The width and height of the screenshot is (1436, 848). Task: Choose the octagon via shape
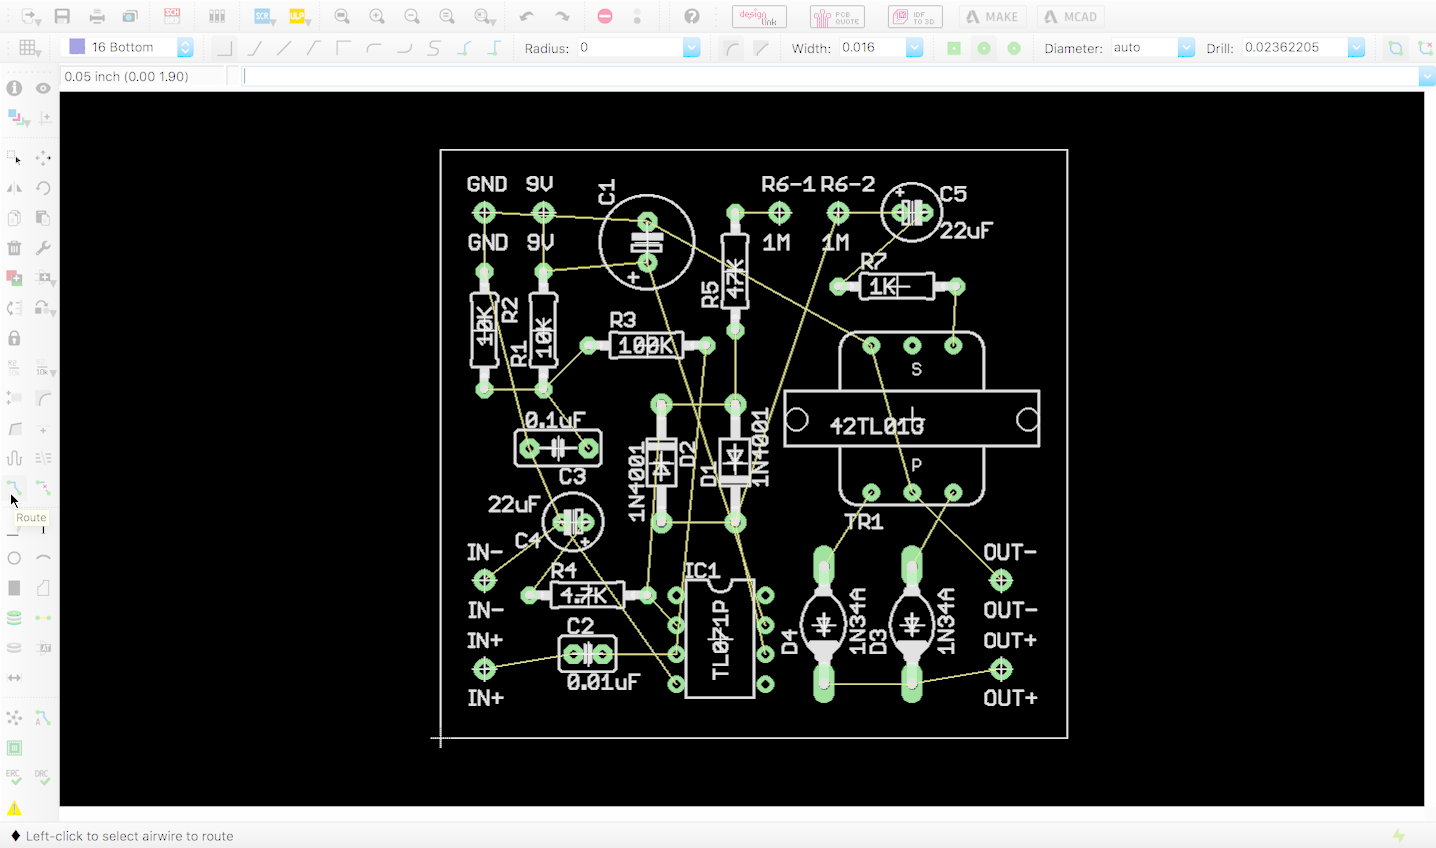click(1014, 48)
